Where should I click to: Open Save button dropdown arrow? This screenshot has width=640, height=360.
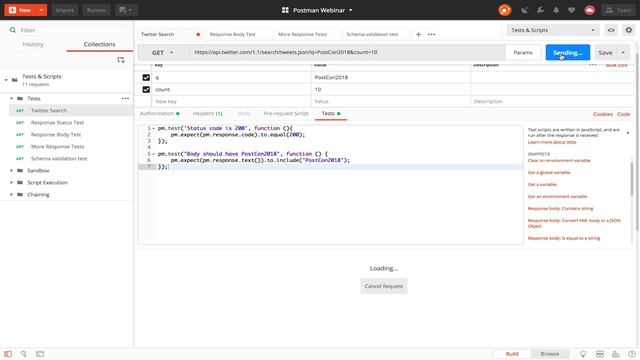click(623, 53)
